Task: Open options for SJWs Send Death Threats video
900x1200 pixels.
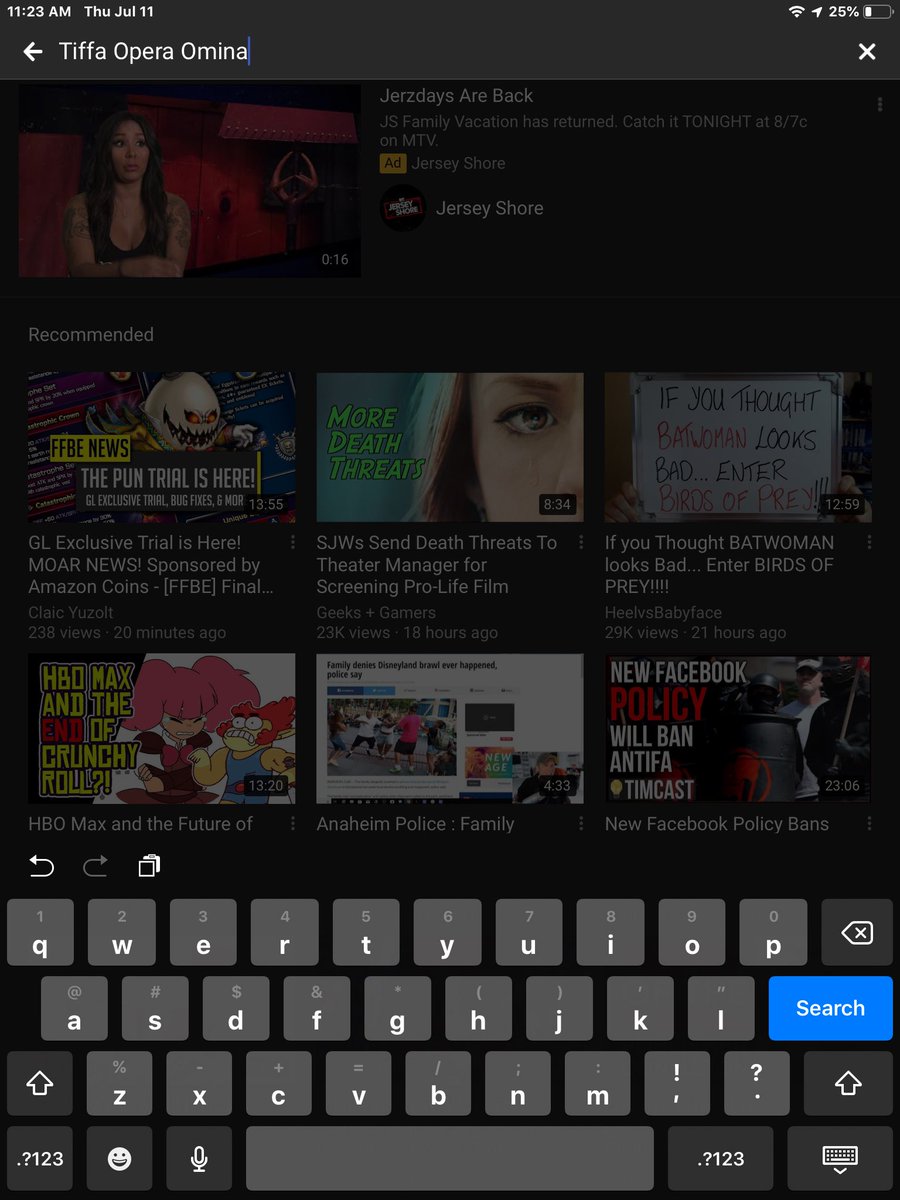Action: [x=581, y=543]
